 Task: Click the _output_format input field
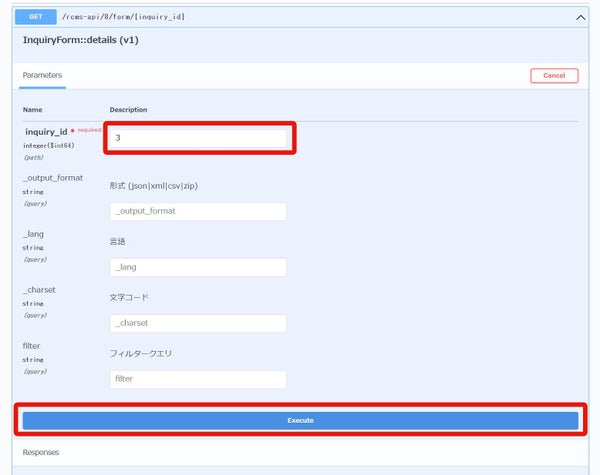pos(198,211)
